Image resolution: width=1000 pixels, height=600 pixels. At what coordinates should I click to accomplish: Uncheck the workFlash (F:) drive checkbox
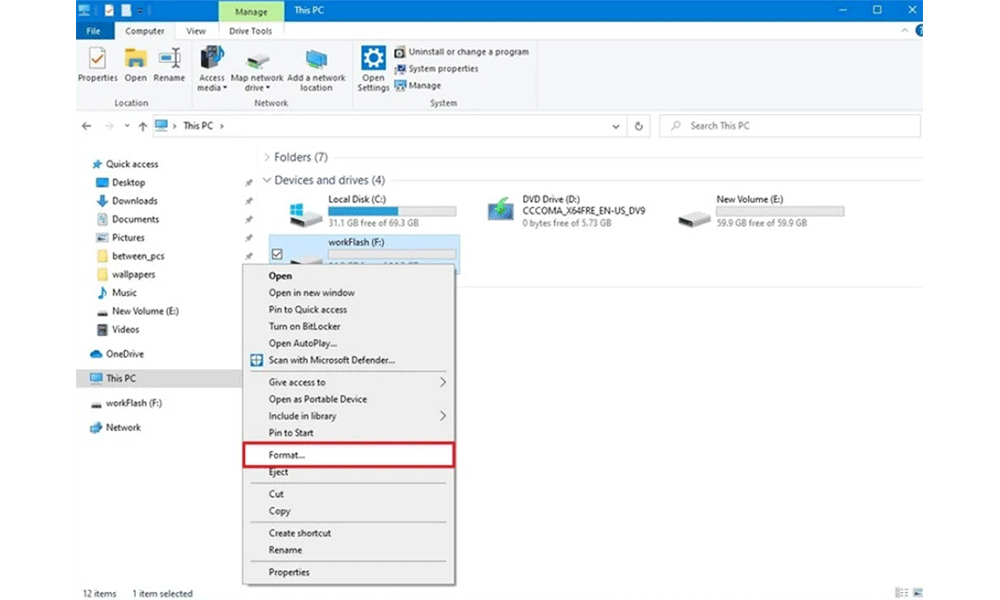coord(277,254)
